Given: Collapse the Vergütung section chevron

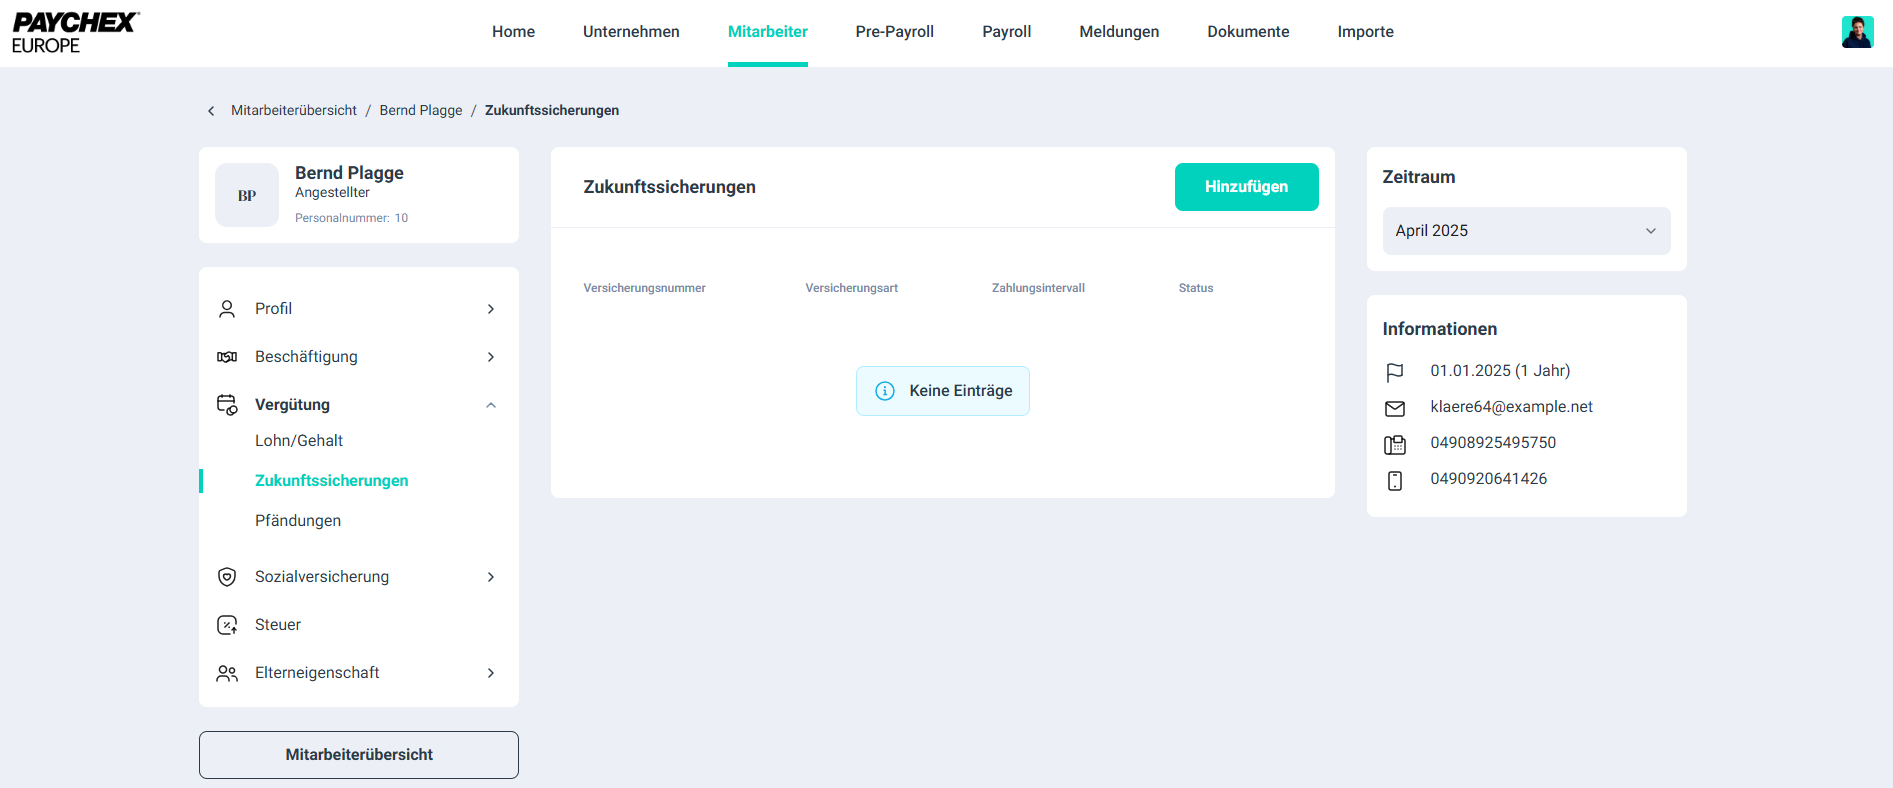Looking at the screenshot, I should point(490,405).
